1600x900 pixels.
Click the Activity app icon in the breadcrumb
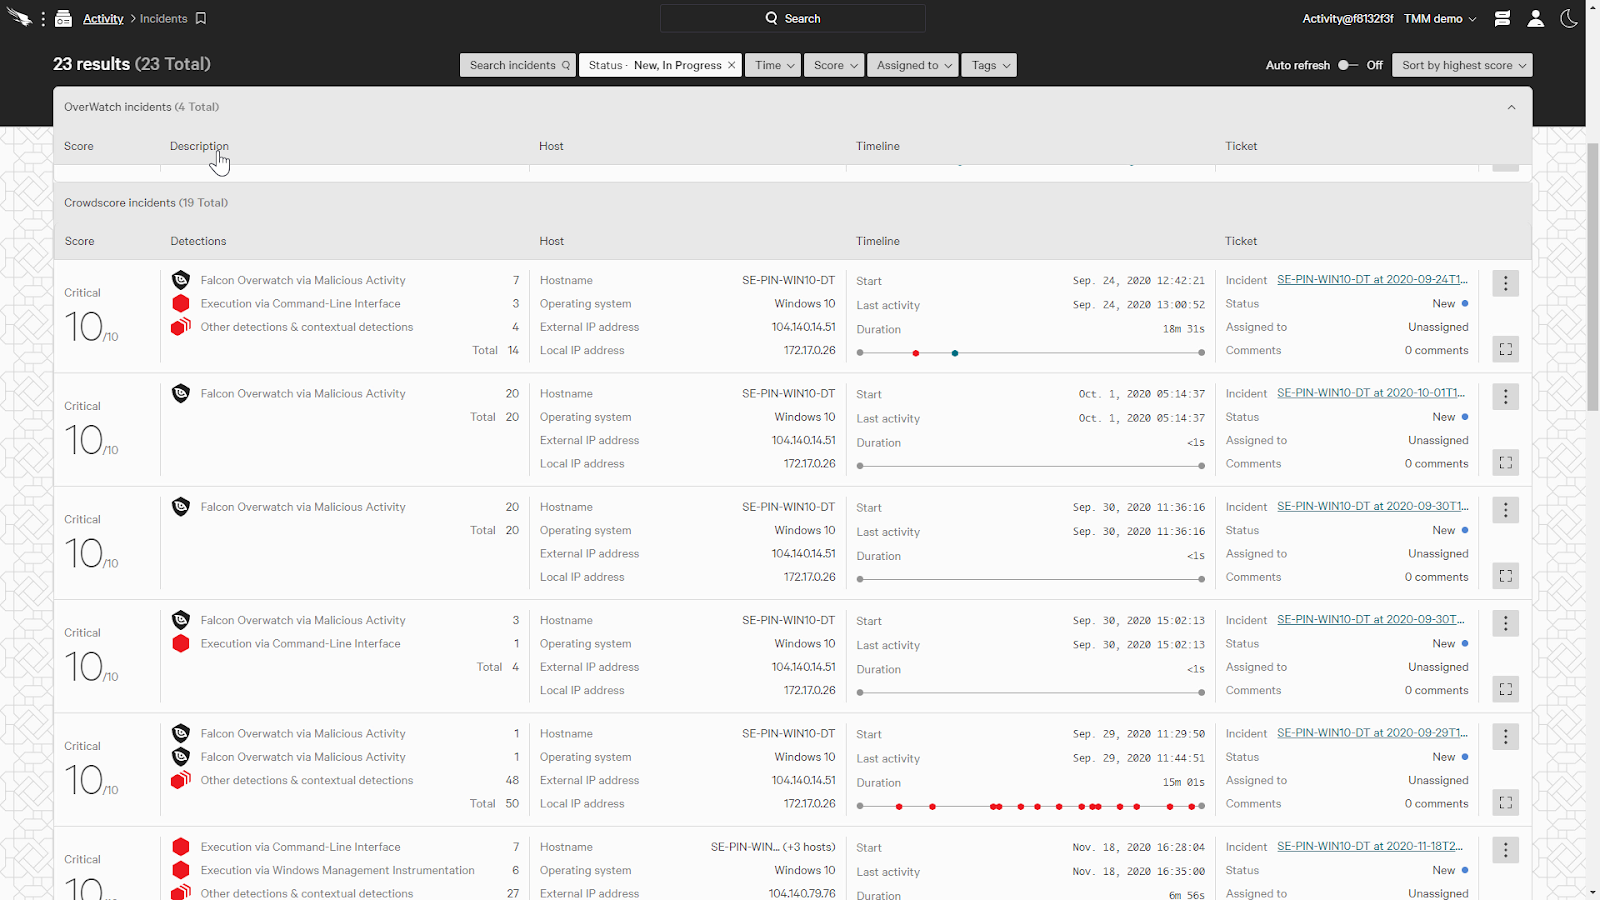pos(63,19)
